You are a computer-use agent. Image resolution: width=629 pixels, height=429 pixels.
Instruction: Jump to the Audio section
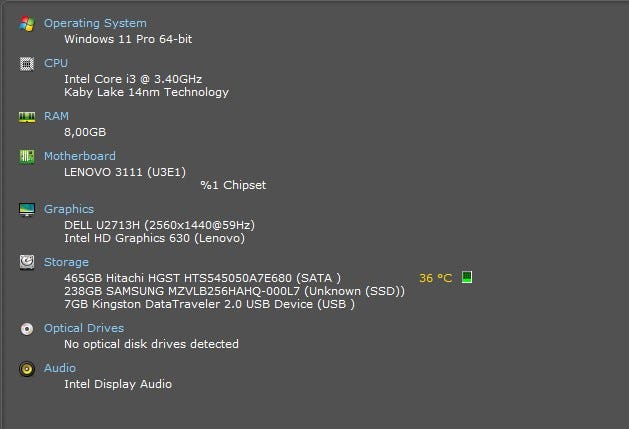60,368
